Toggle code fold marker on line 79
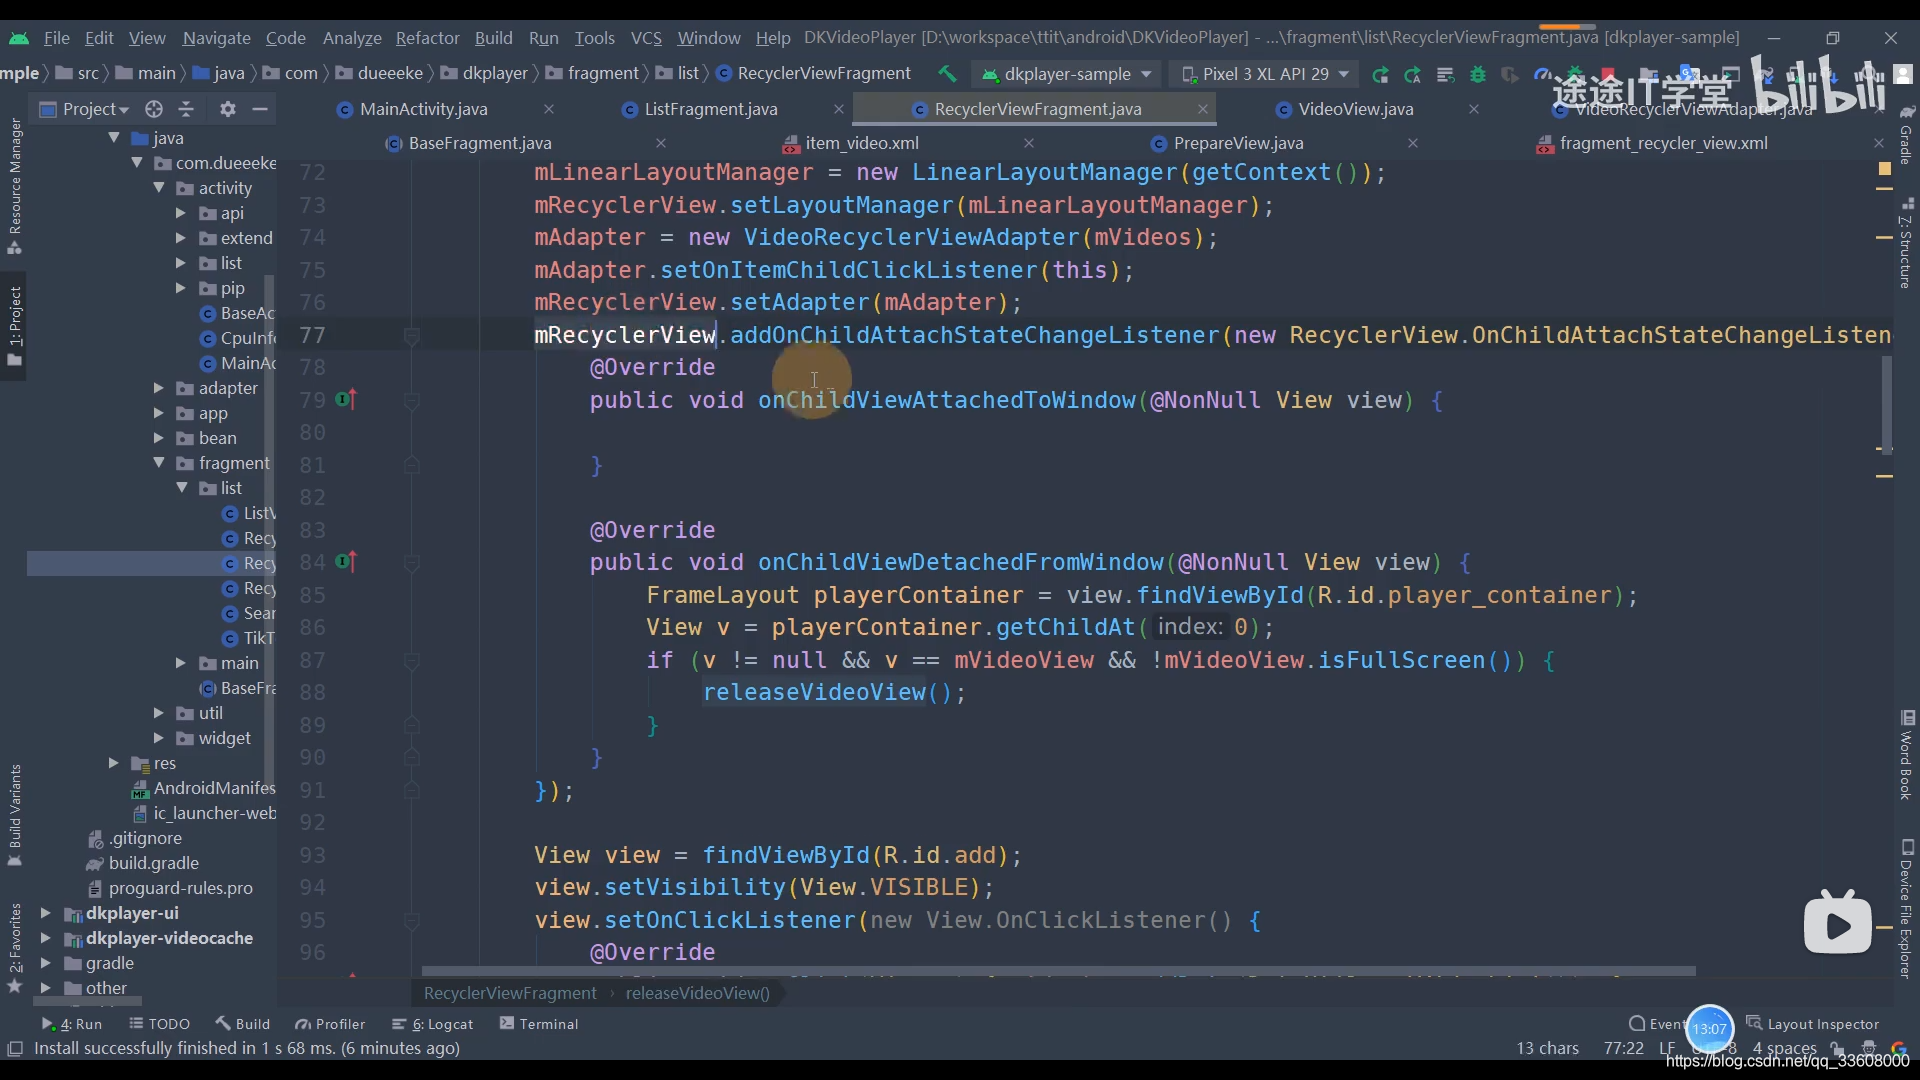1920x1080 pixels. [411, 400]
